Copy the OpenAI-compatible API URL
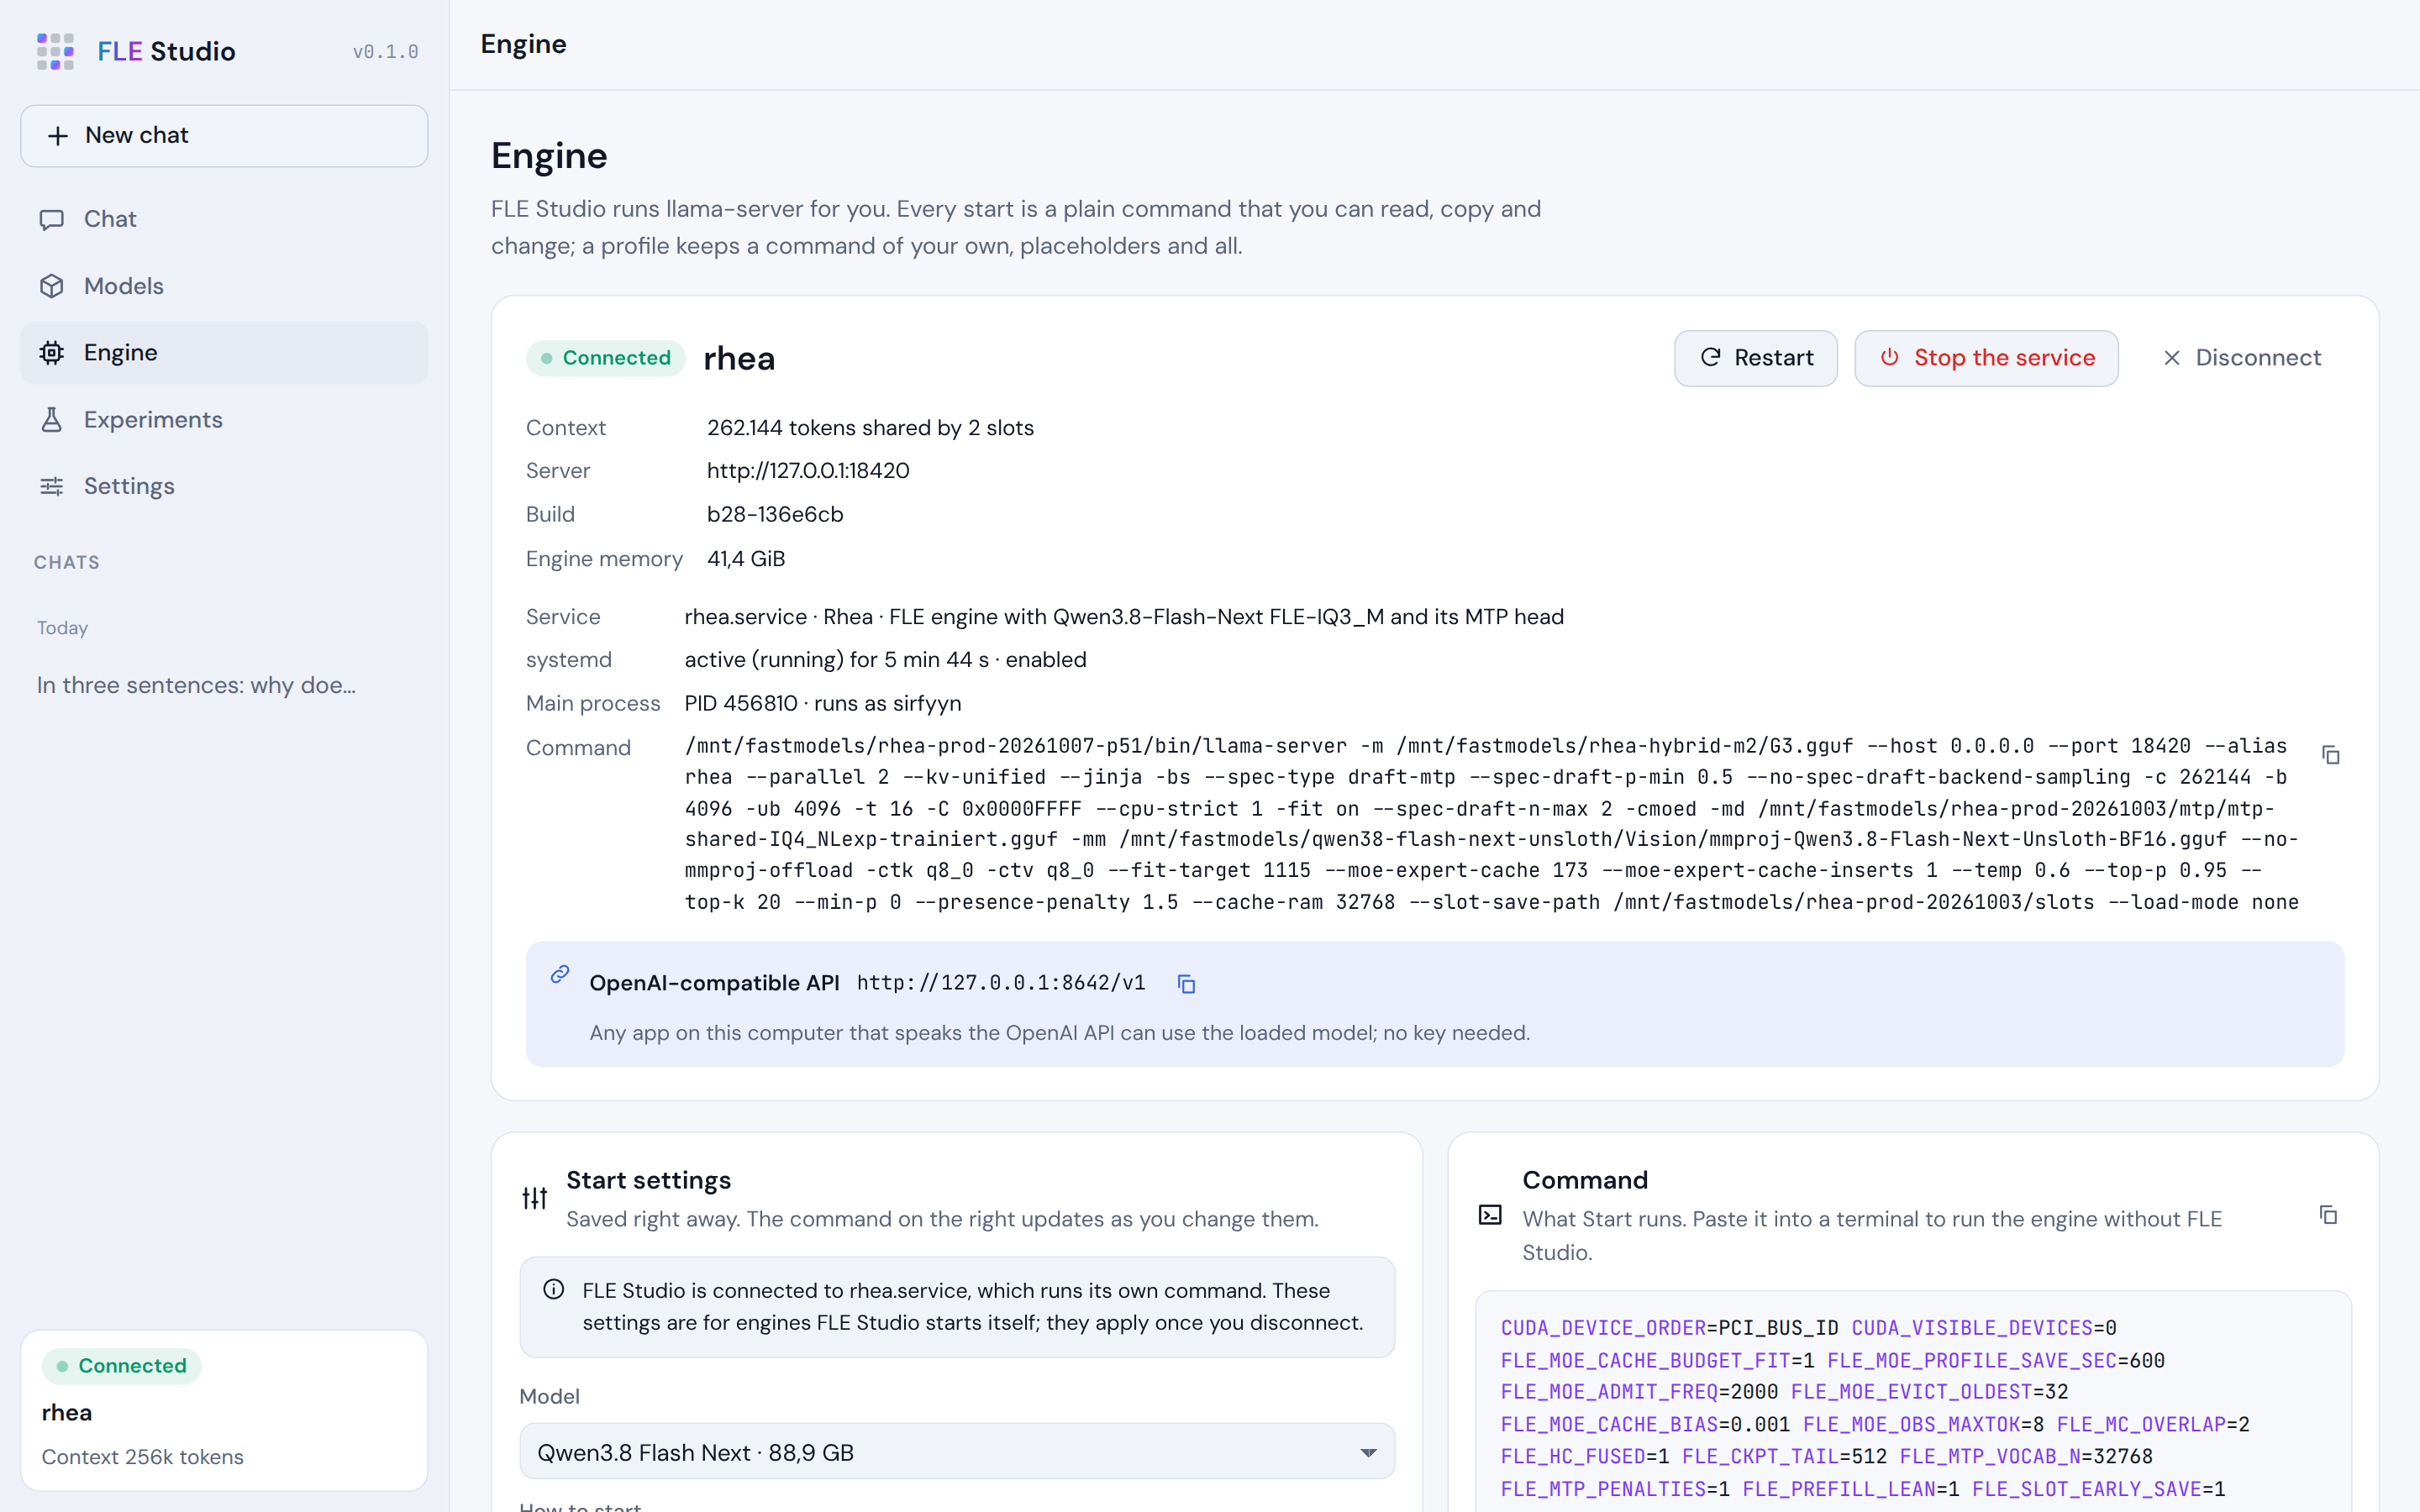The width and height of the screenshot is (2420, 1512). (x=1186, y=984)
